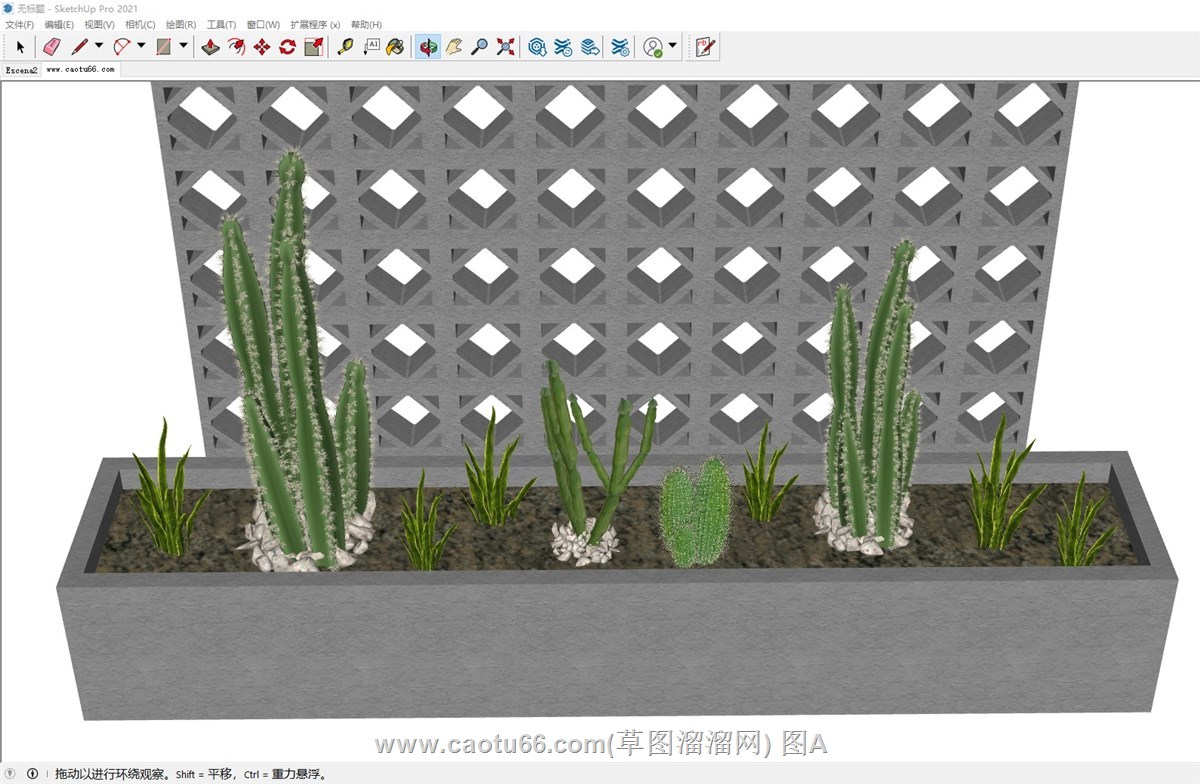Open the account profile dropdown arrow
1200x784 pixels.
(672, 46)
